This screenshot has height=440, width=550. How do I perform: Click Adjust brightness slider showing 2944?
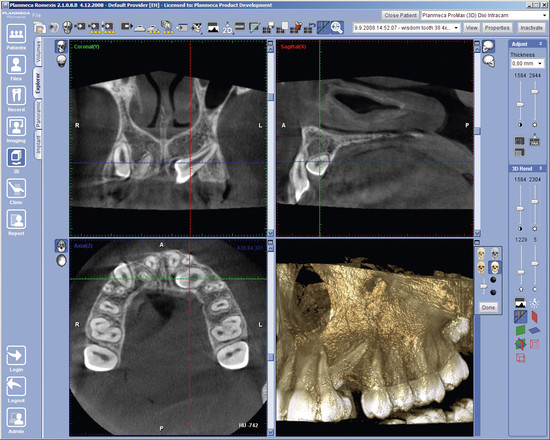(535, 92)
